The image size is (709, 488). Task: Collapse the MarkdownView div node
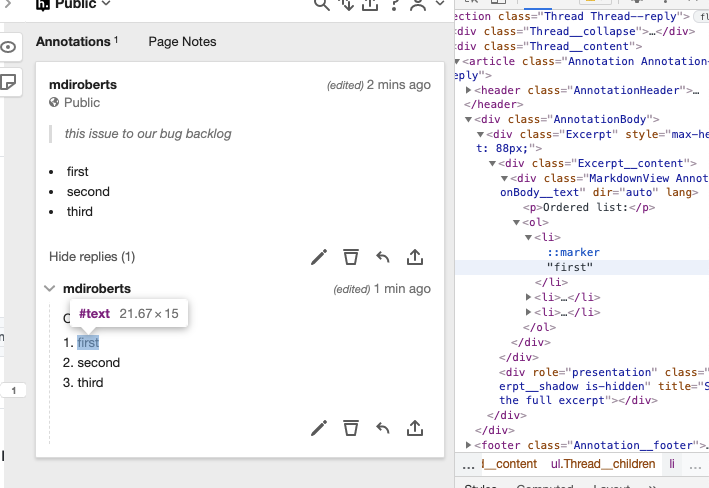tap(505, 178)
